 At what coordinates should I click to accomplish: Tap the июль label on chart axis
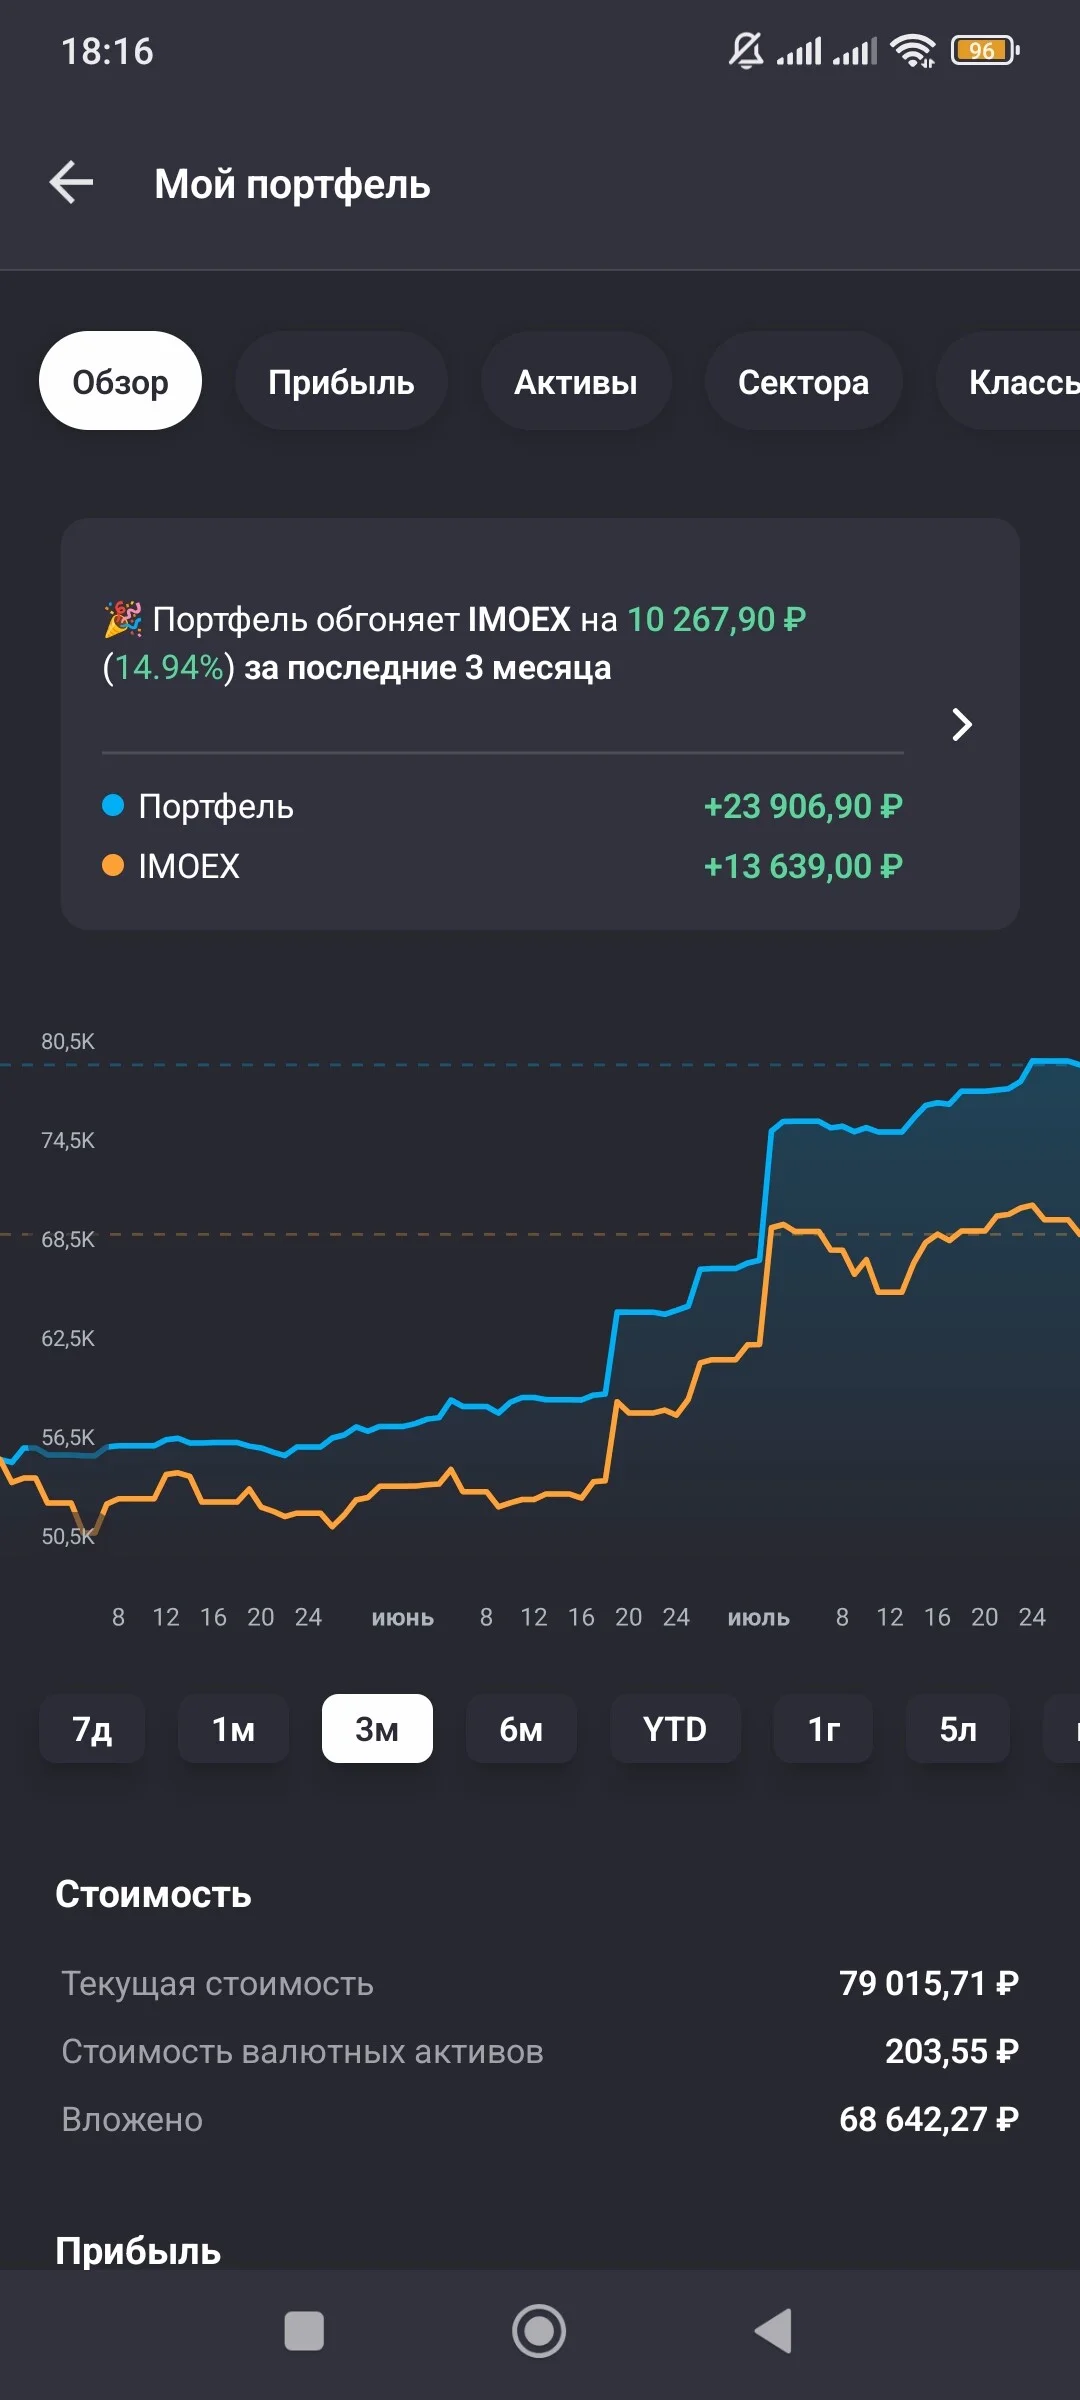coord(759,1618)
